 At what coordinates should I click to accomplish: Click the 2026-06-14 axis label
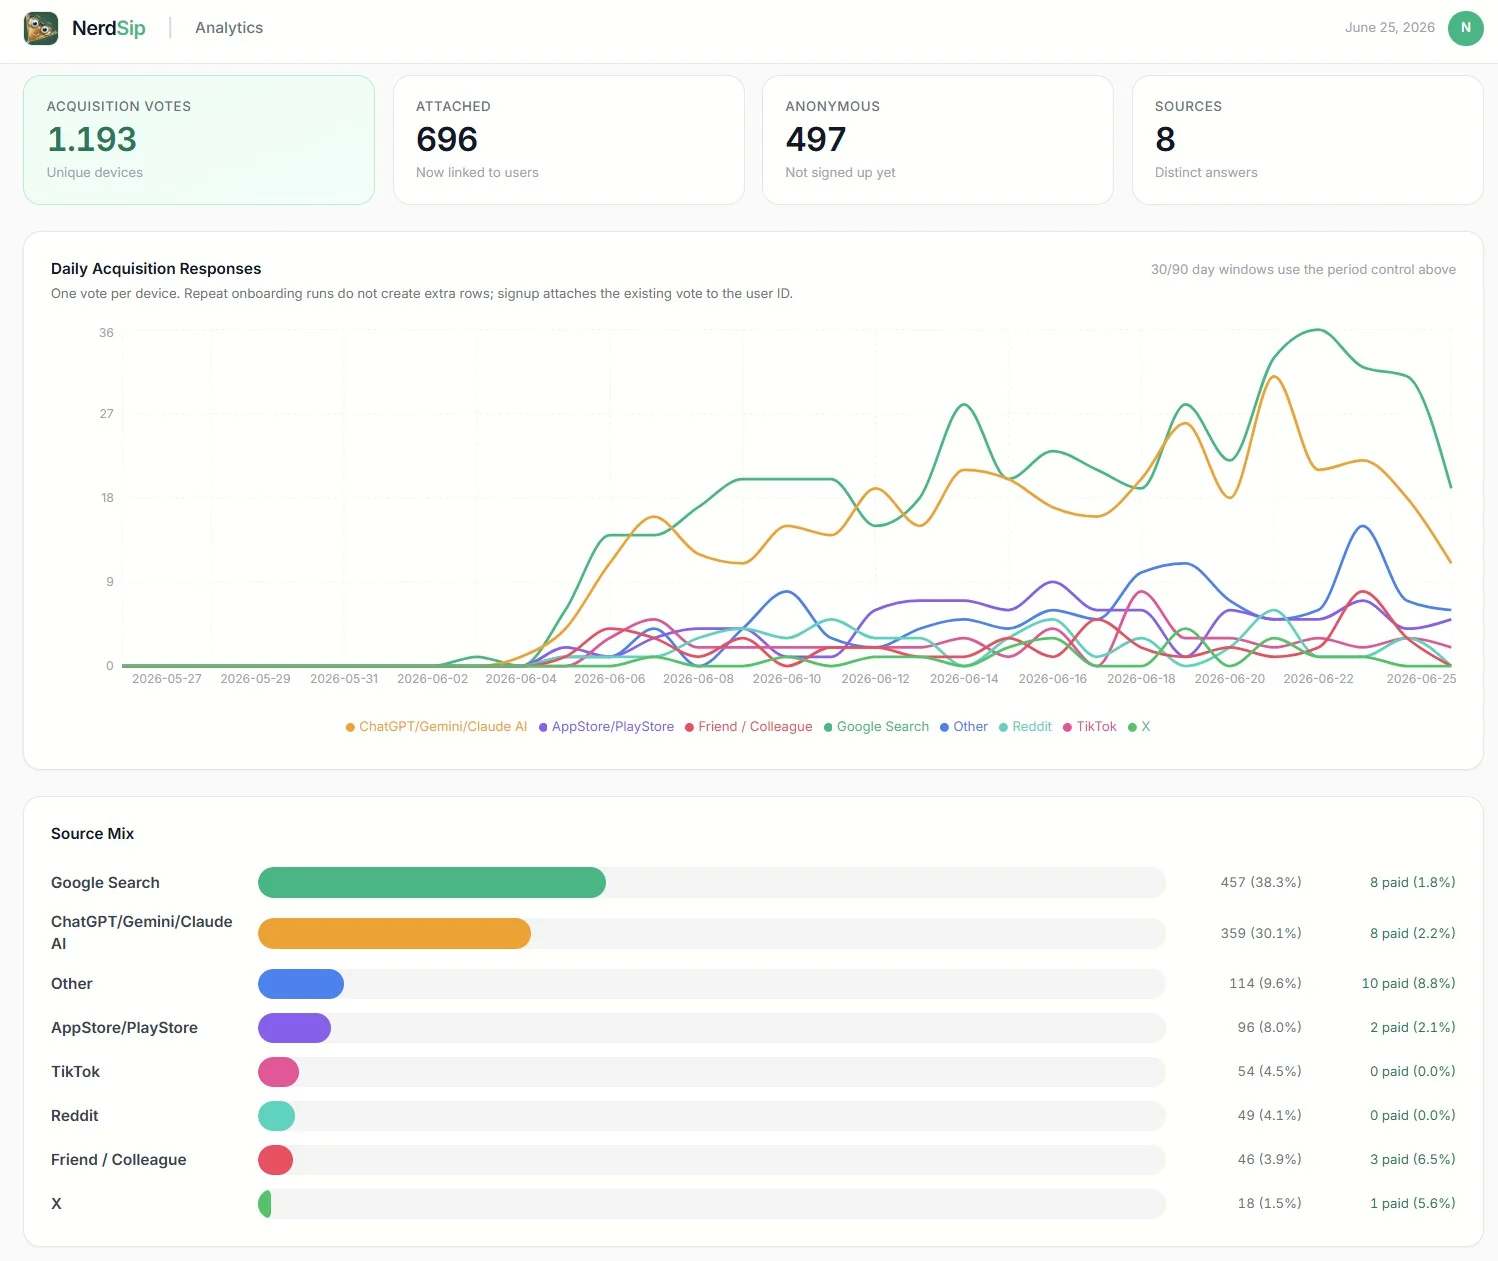(x=964, y=679)
